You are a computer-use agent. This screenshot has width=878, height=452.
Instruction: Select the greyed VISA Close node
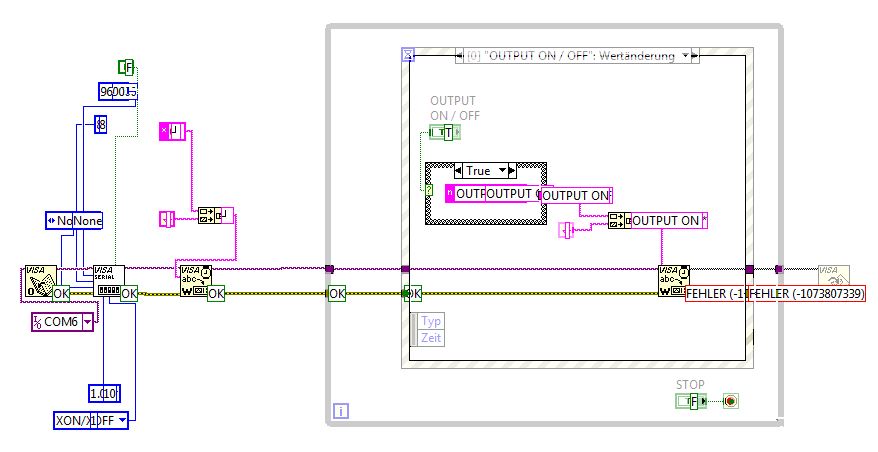[x=834, y=274]
